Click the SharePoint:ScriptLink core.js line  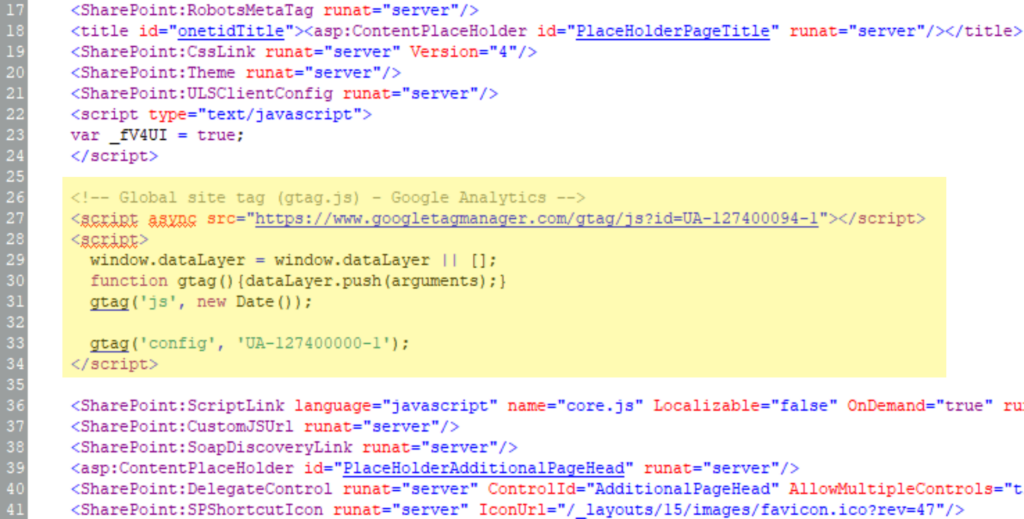pos(547,405)
